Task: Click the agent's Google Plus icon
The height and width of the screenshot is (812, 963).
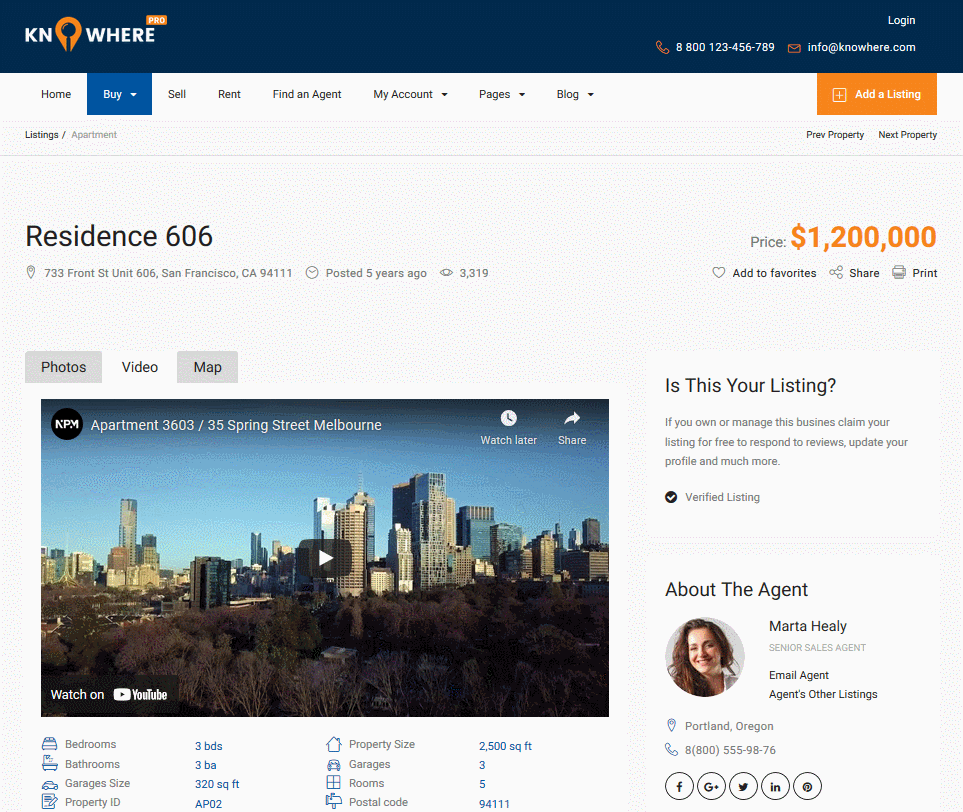Action: (711, 786)
